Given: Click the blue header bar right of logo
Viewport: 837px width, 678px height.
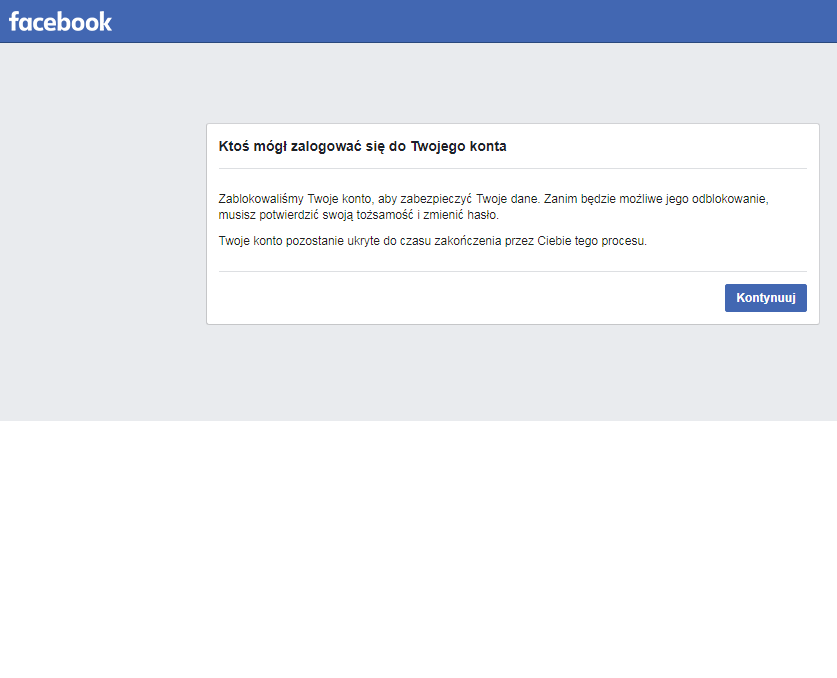Looking at the screenshot, I should pyautogui.click(x=450, y=21).
